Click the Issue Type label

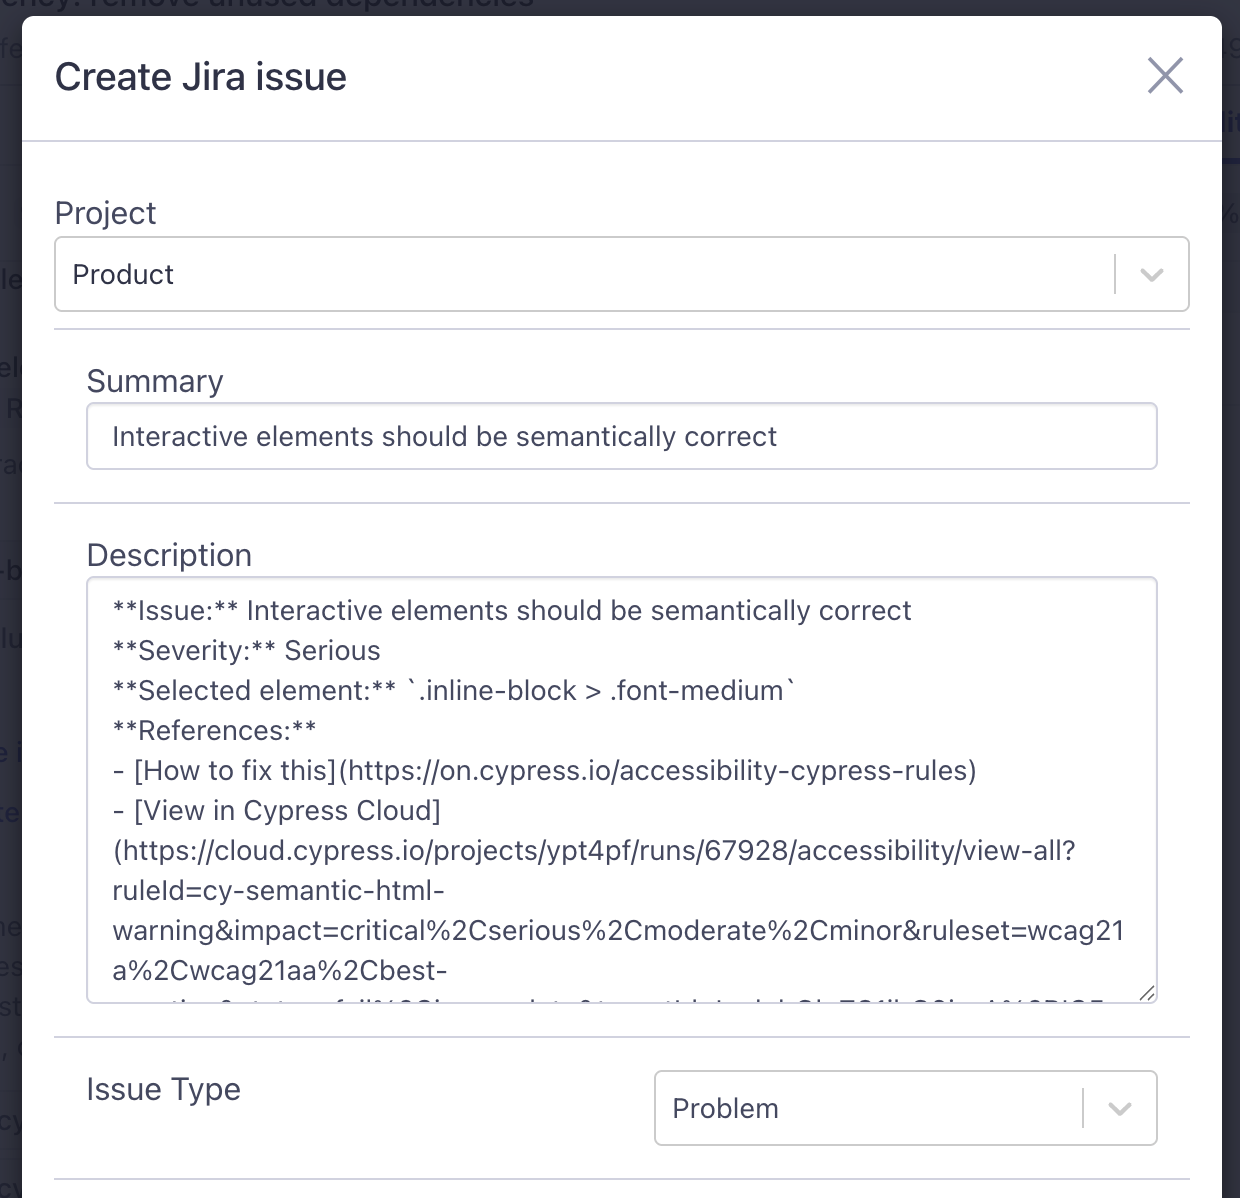click(x=163, y=1089)
